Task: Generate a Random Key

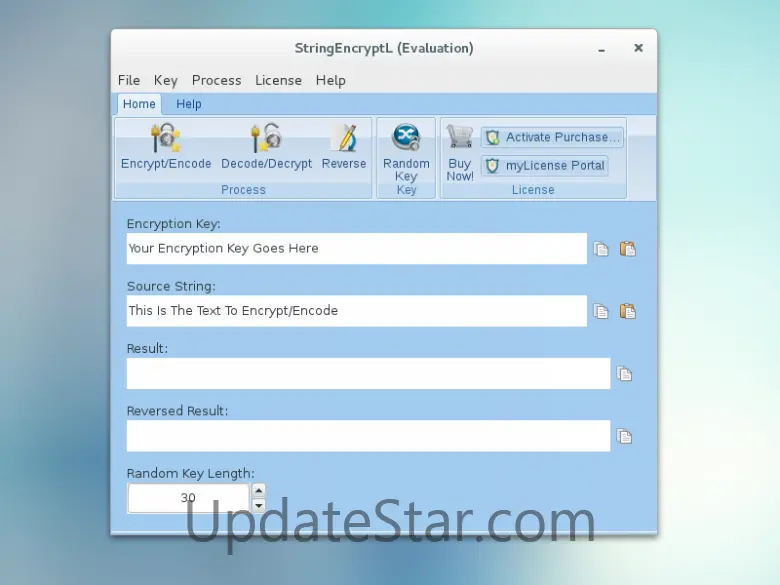Action: coord(406,152)
